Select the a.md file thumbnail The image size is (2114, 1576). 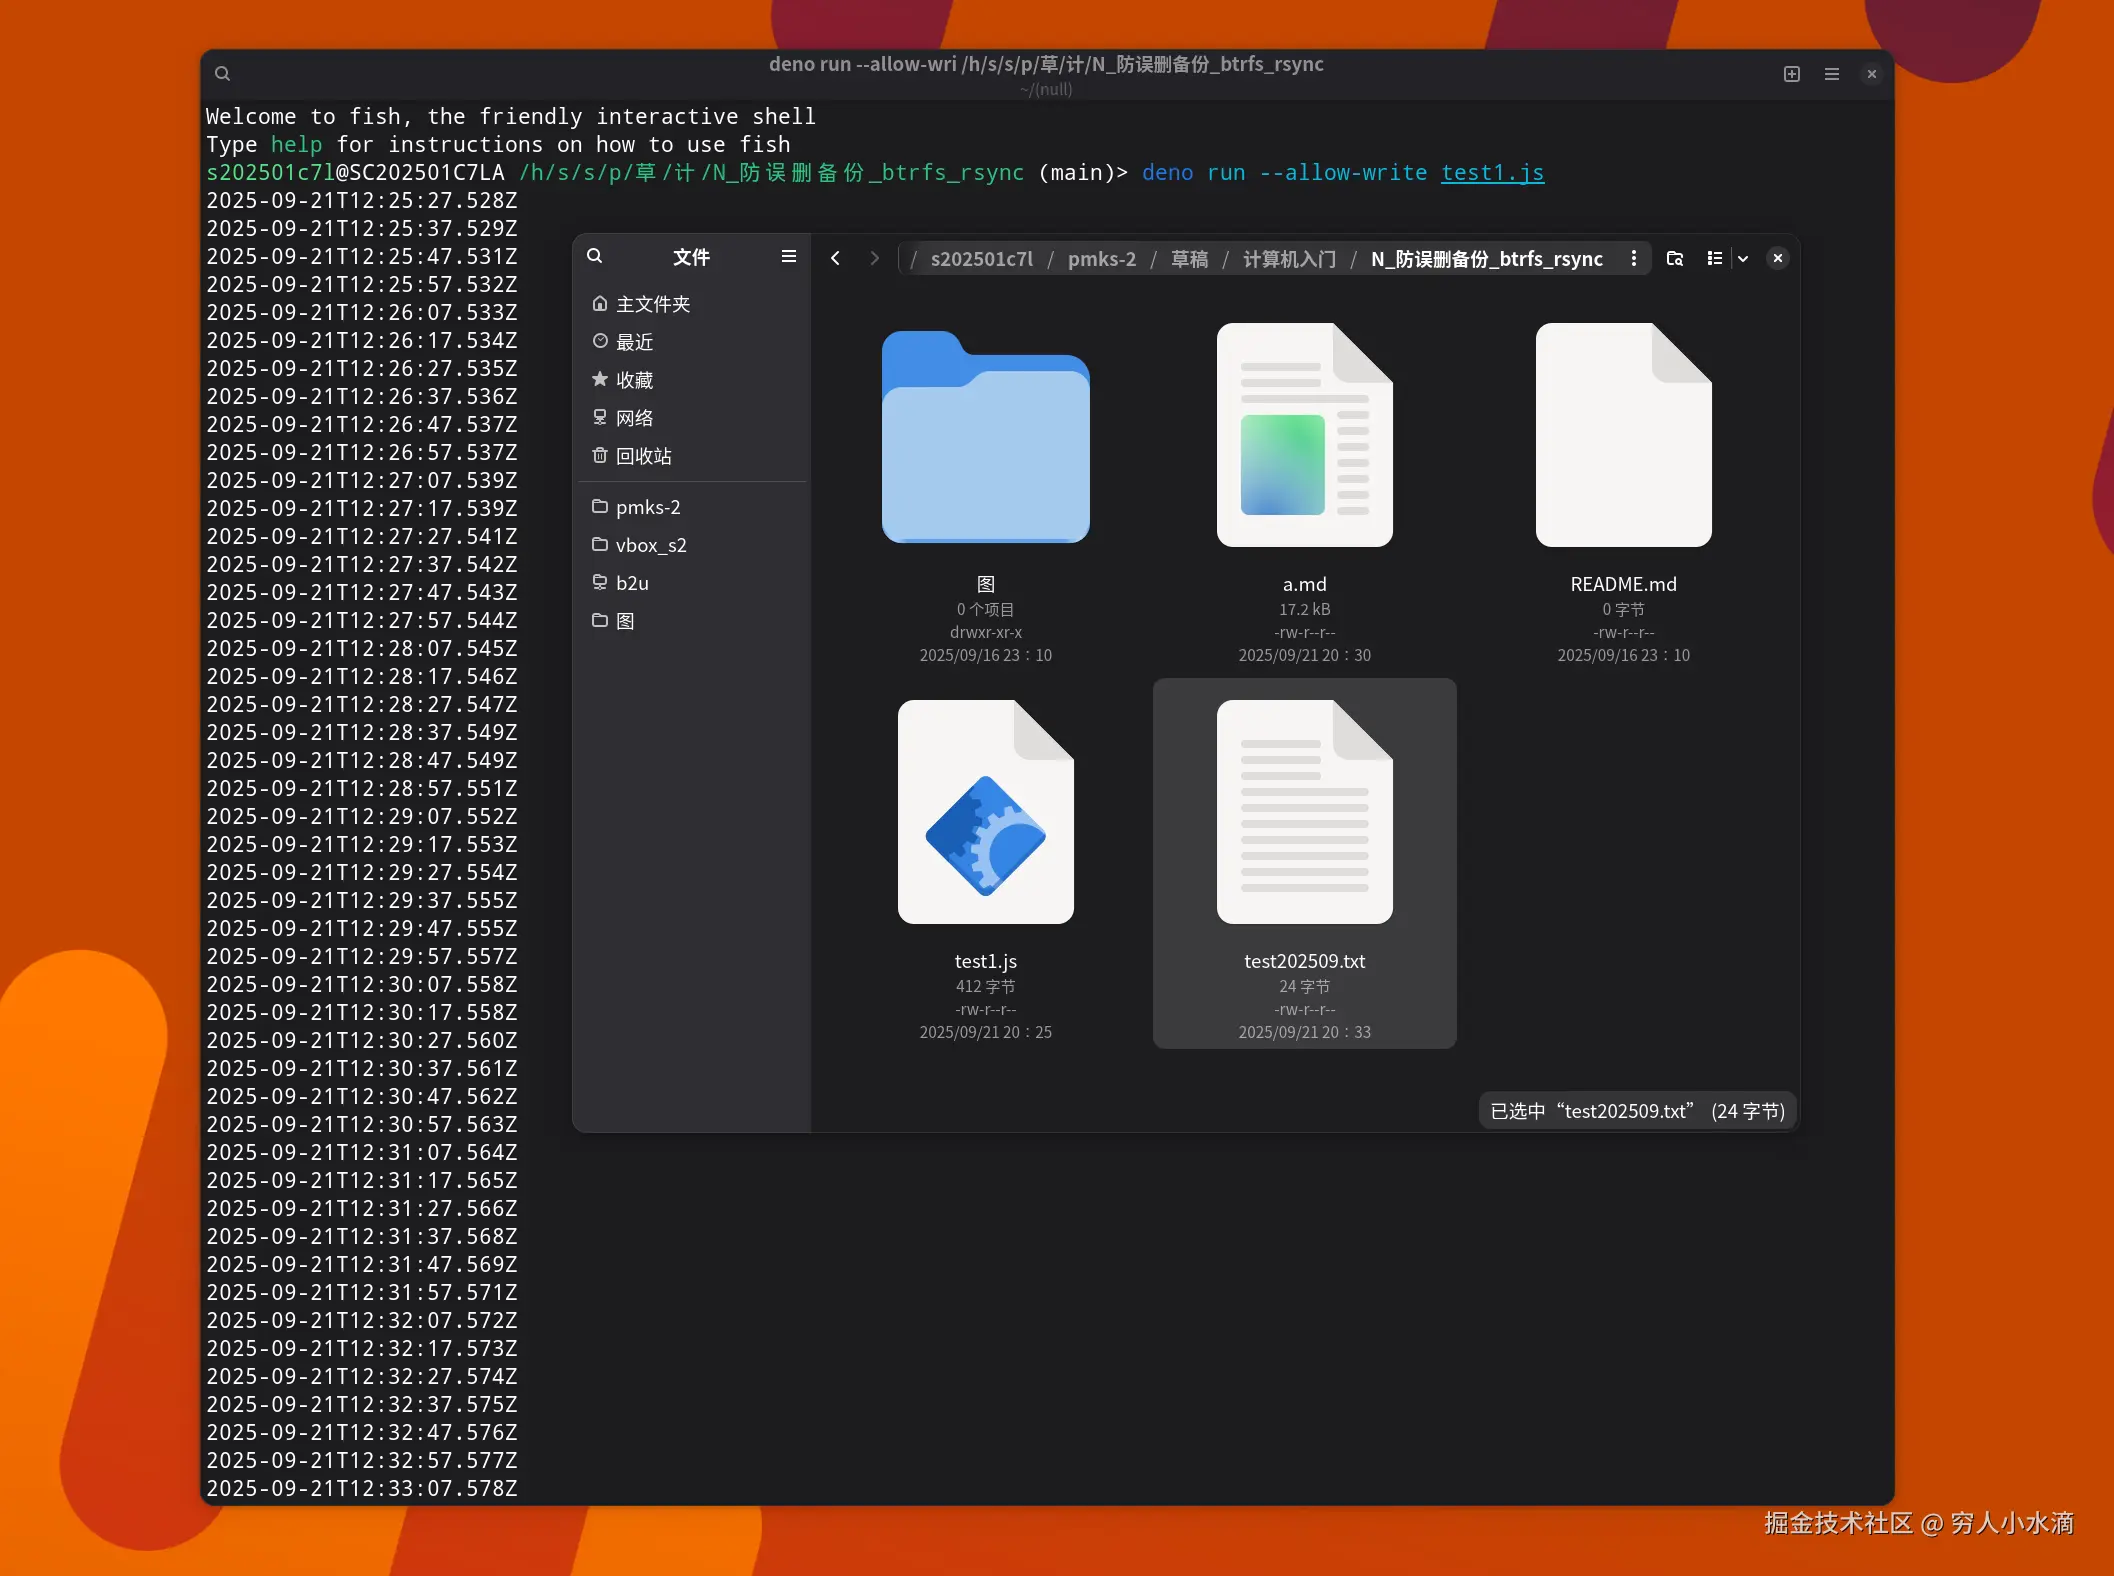1303,435
